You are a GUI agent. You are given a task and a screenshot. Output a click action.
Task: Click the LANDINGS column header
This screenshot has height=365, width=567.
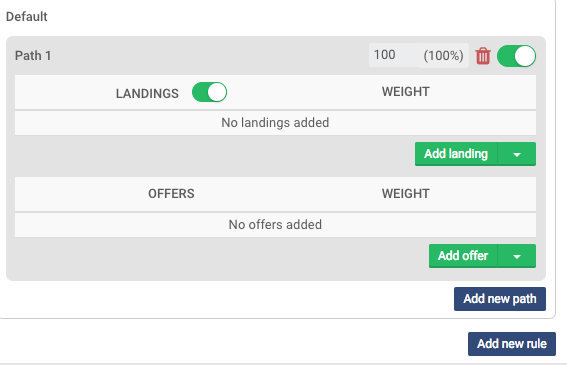[147, 93]
